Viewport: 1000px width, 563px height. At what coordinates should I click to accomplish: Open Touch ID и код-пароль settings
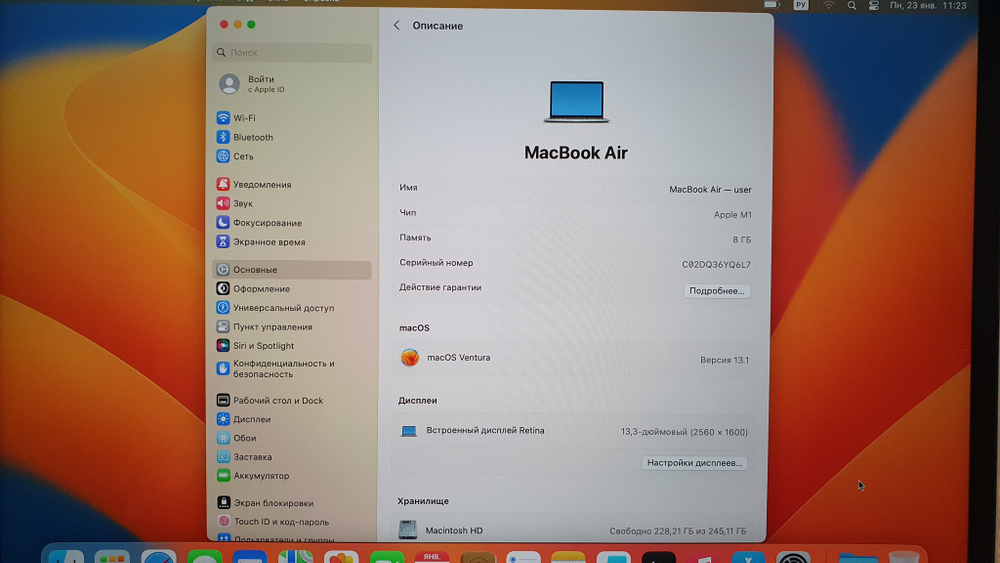coord(273,522)
